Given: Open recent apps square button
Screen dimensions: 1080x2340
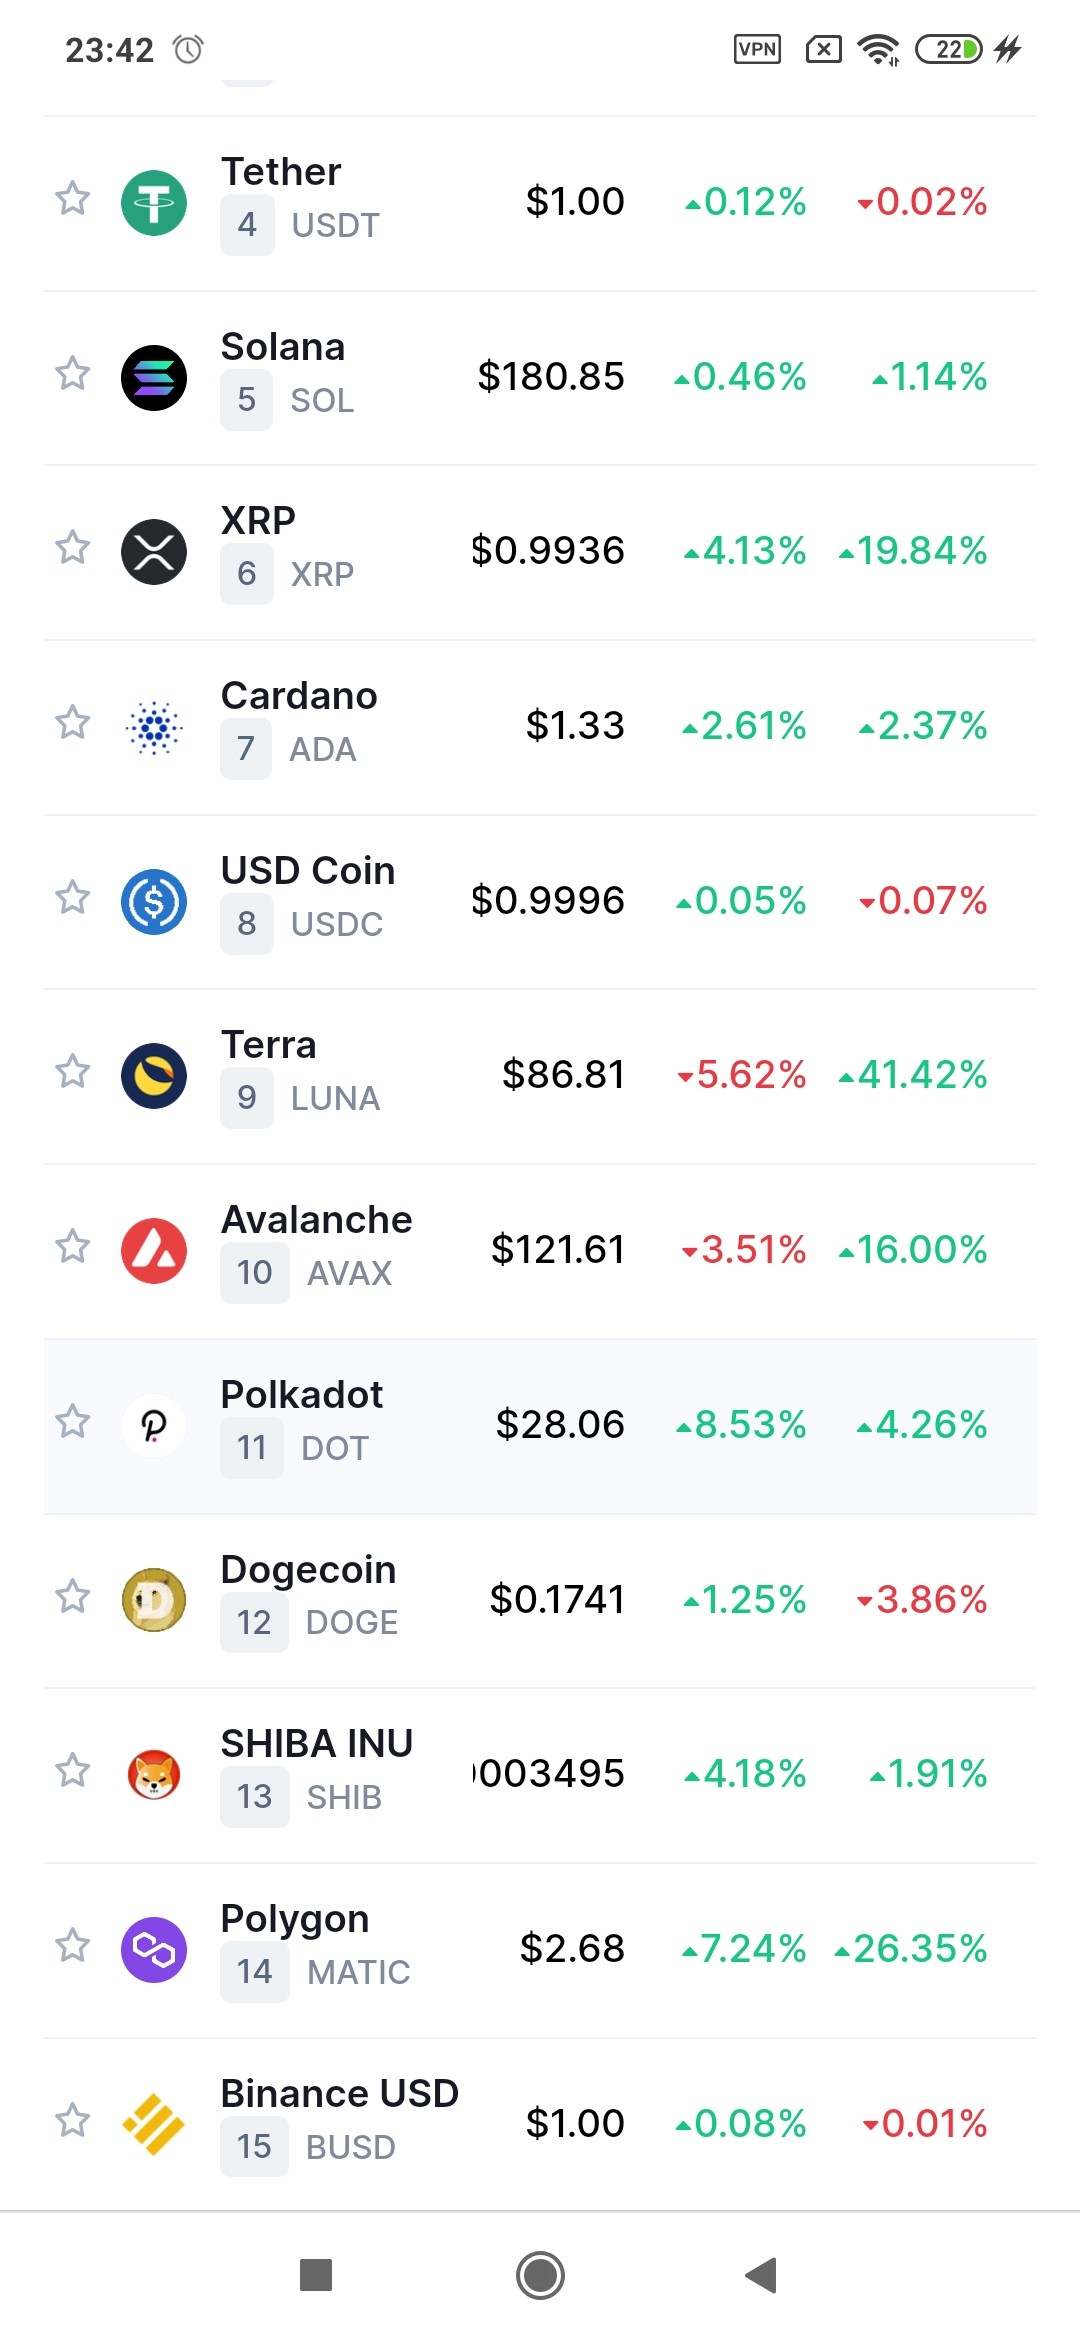Looking at the screenshot, I should pyautogui.click(x=316, y=2276).
